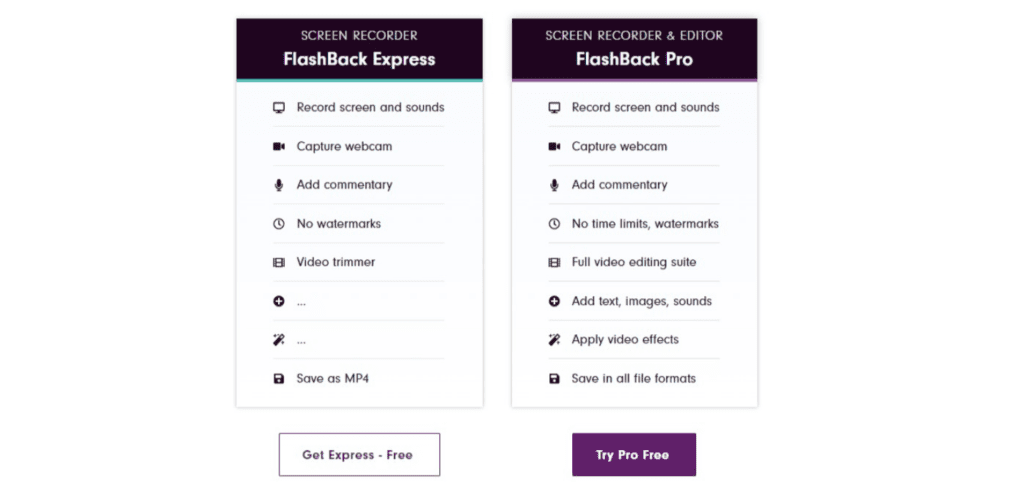Click the monitor icon in FlashBack Pro card
Screen dimensions: 1024x483
tap(554, 108)
